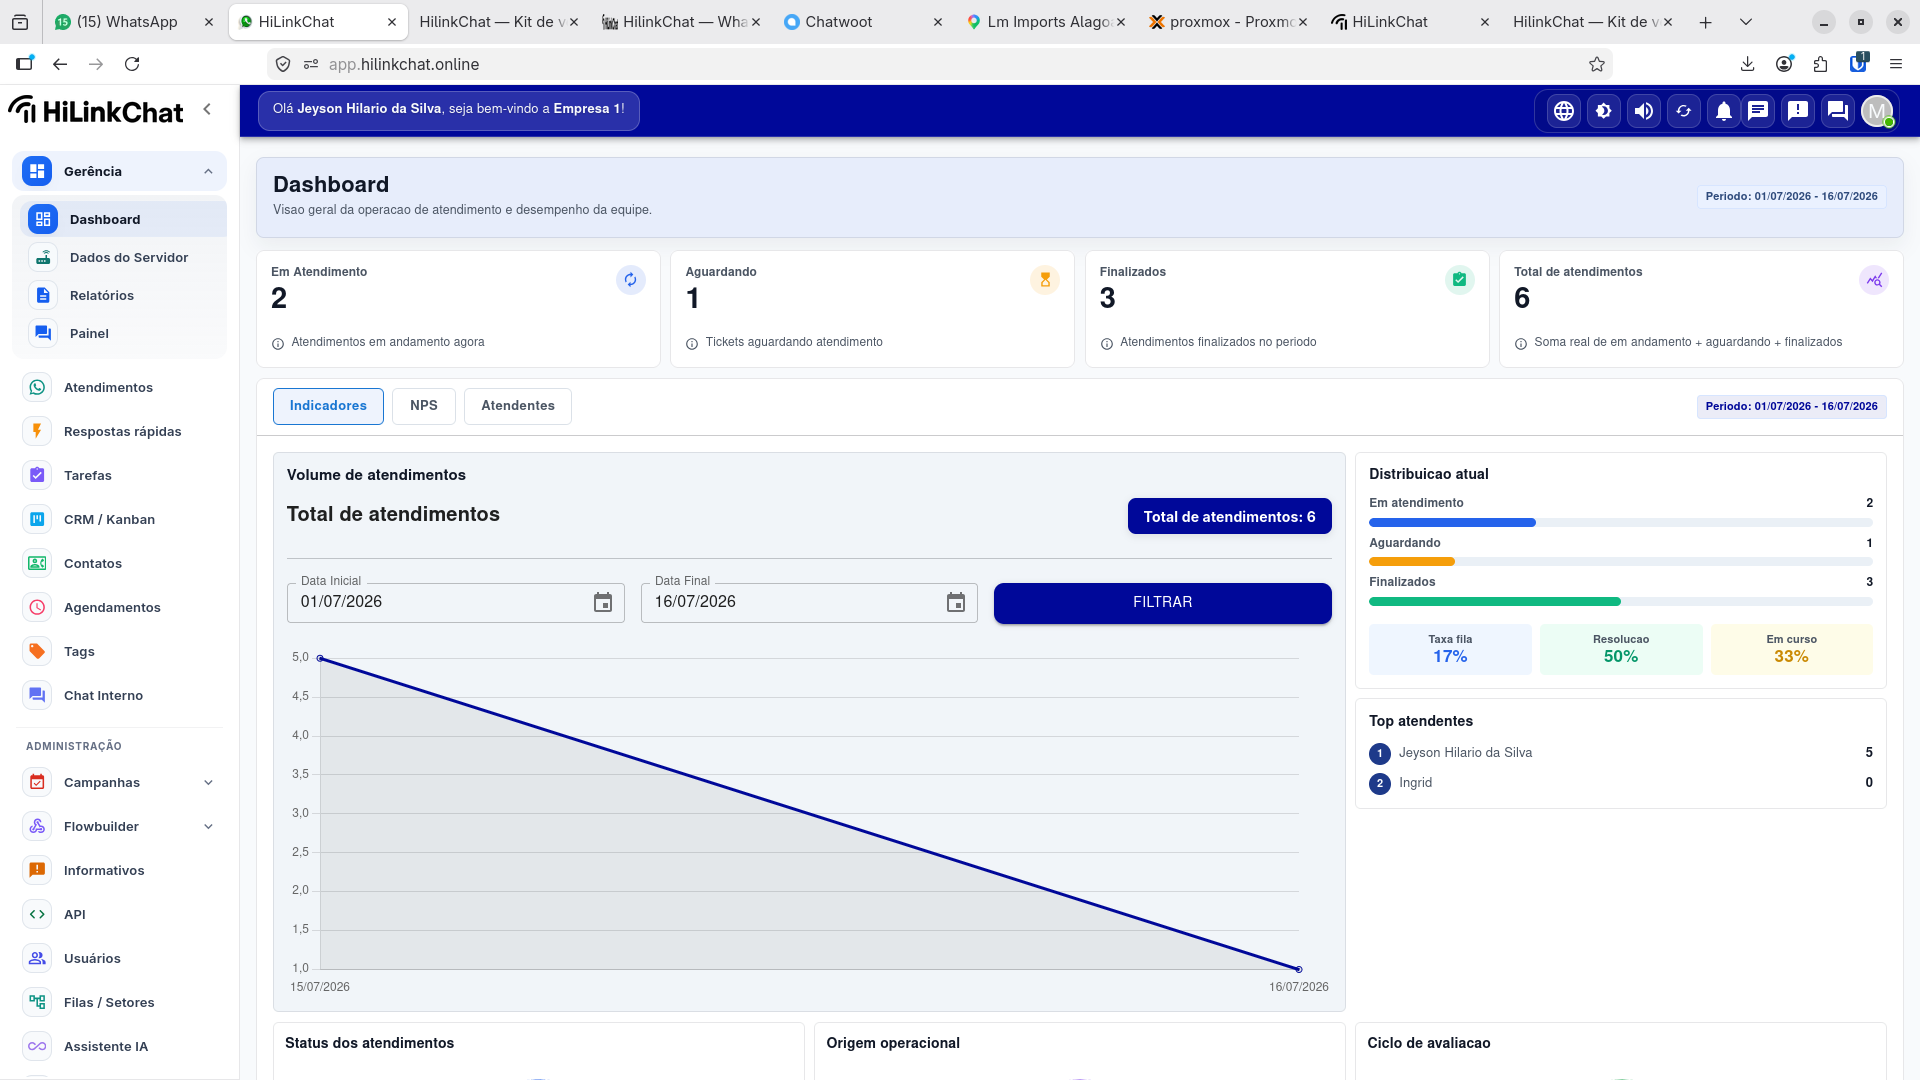Open calendar picker for Data Inicial
This screenshot has height=1080, width=1920.
tap(603, 603)
